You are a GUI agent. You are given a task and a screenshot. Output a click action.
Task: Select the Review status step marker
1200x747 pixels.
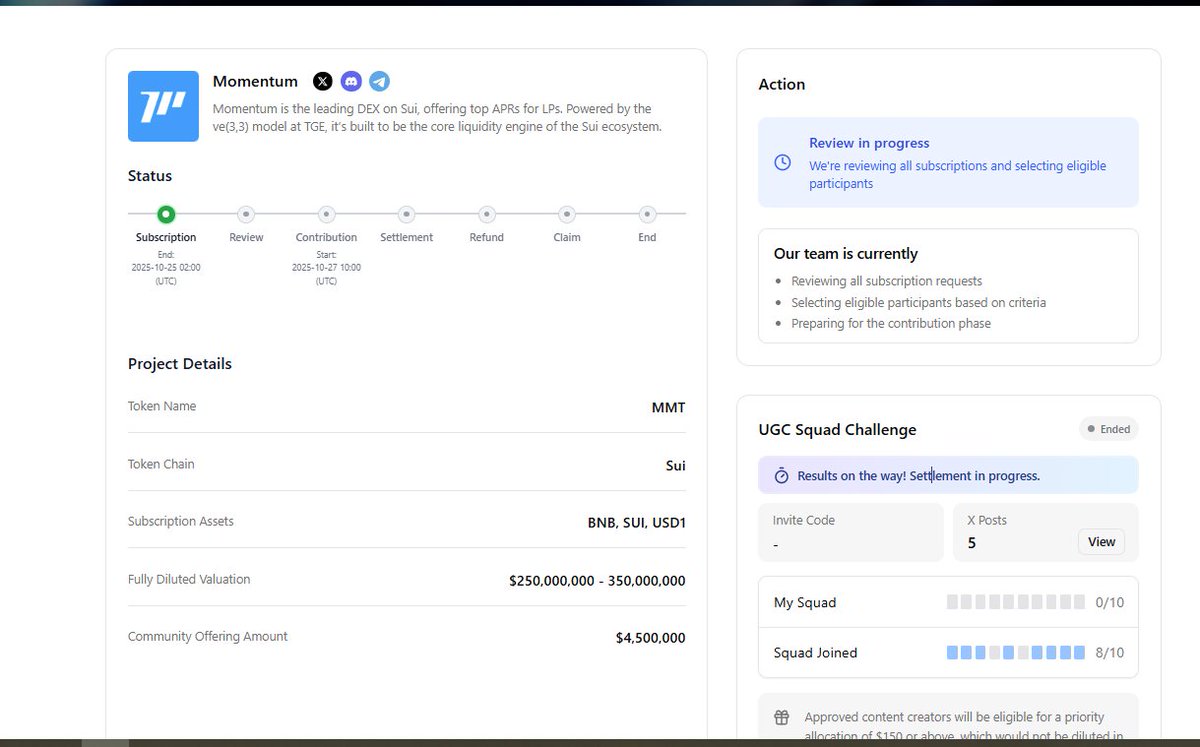point(246,214)
